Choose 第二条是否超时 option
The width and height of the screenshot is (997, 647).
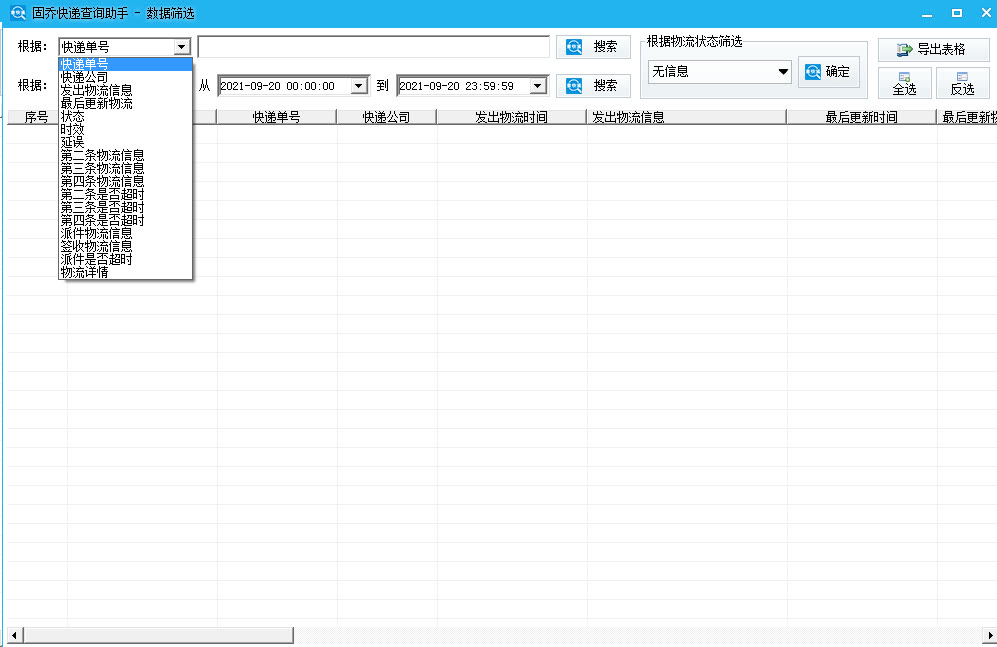click(125, 194)
